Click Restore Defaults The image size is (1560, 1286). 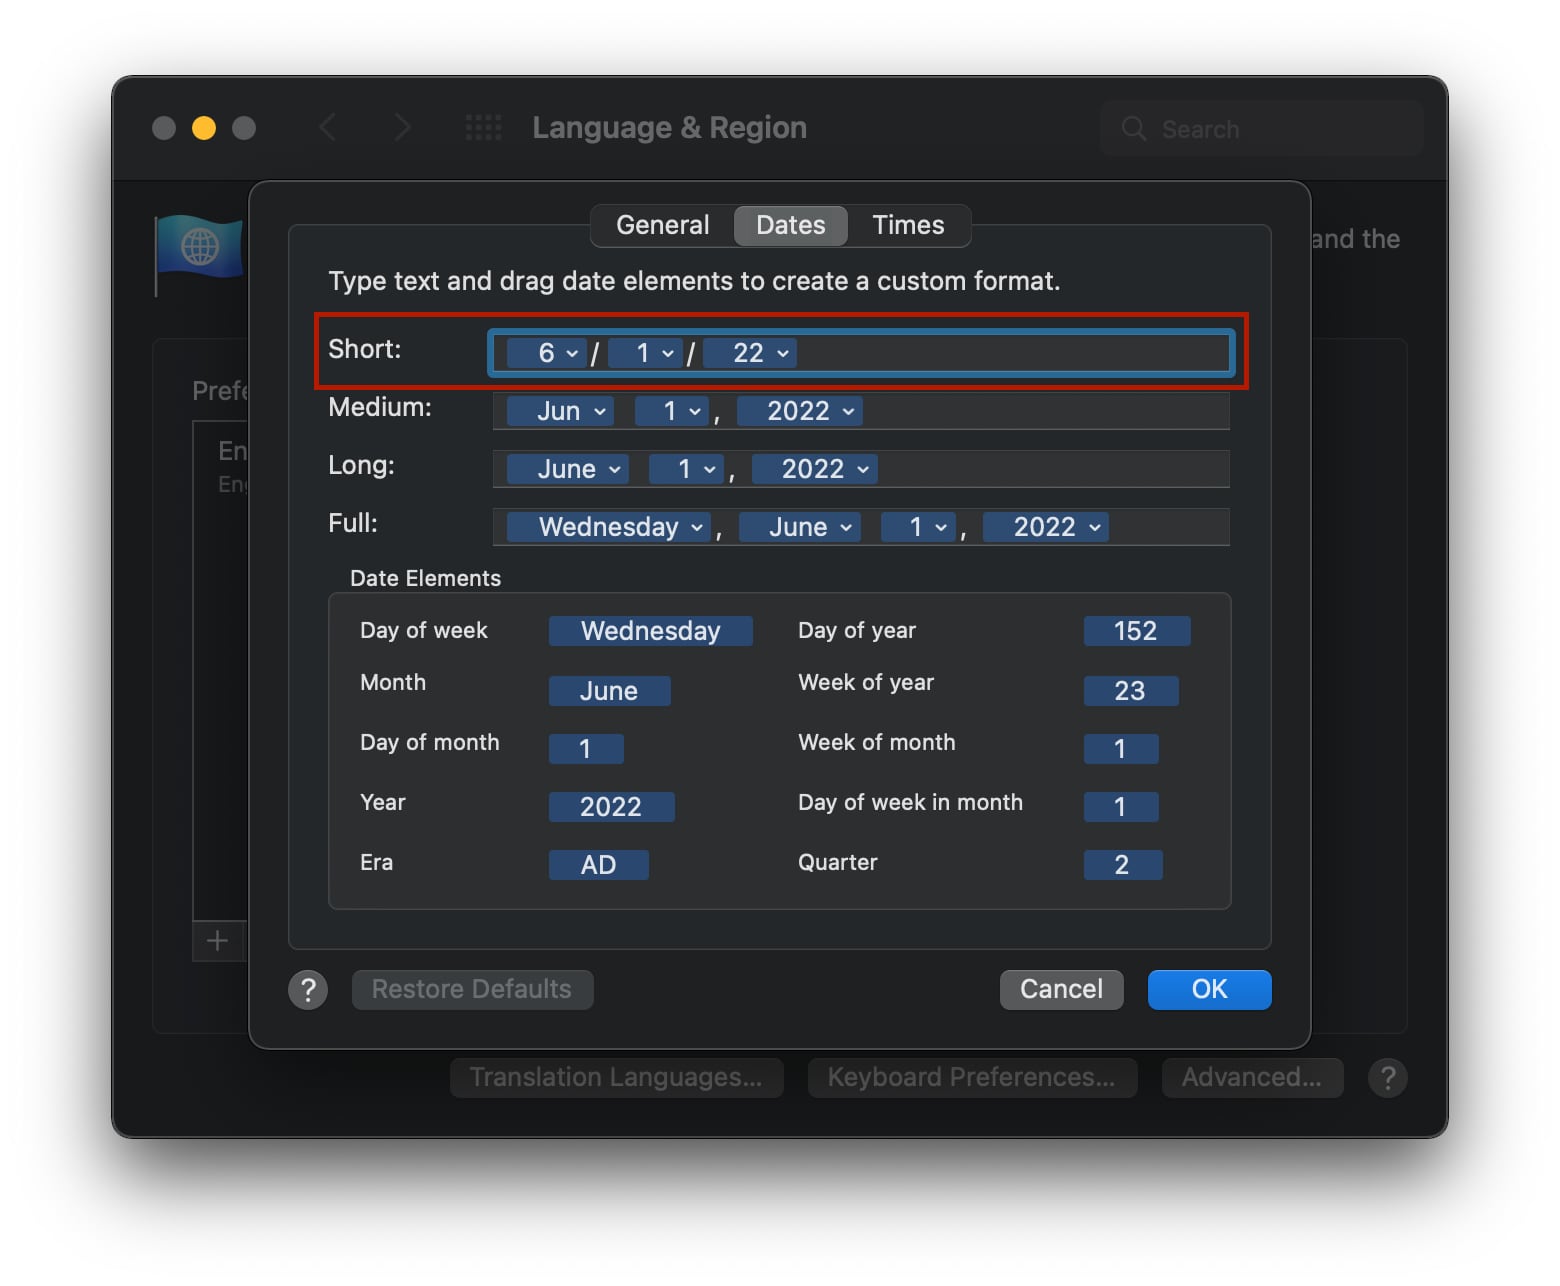[x=472, y=989]
